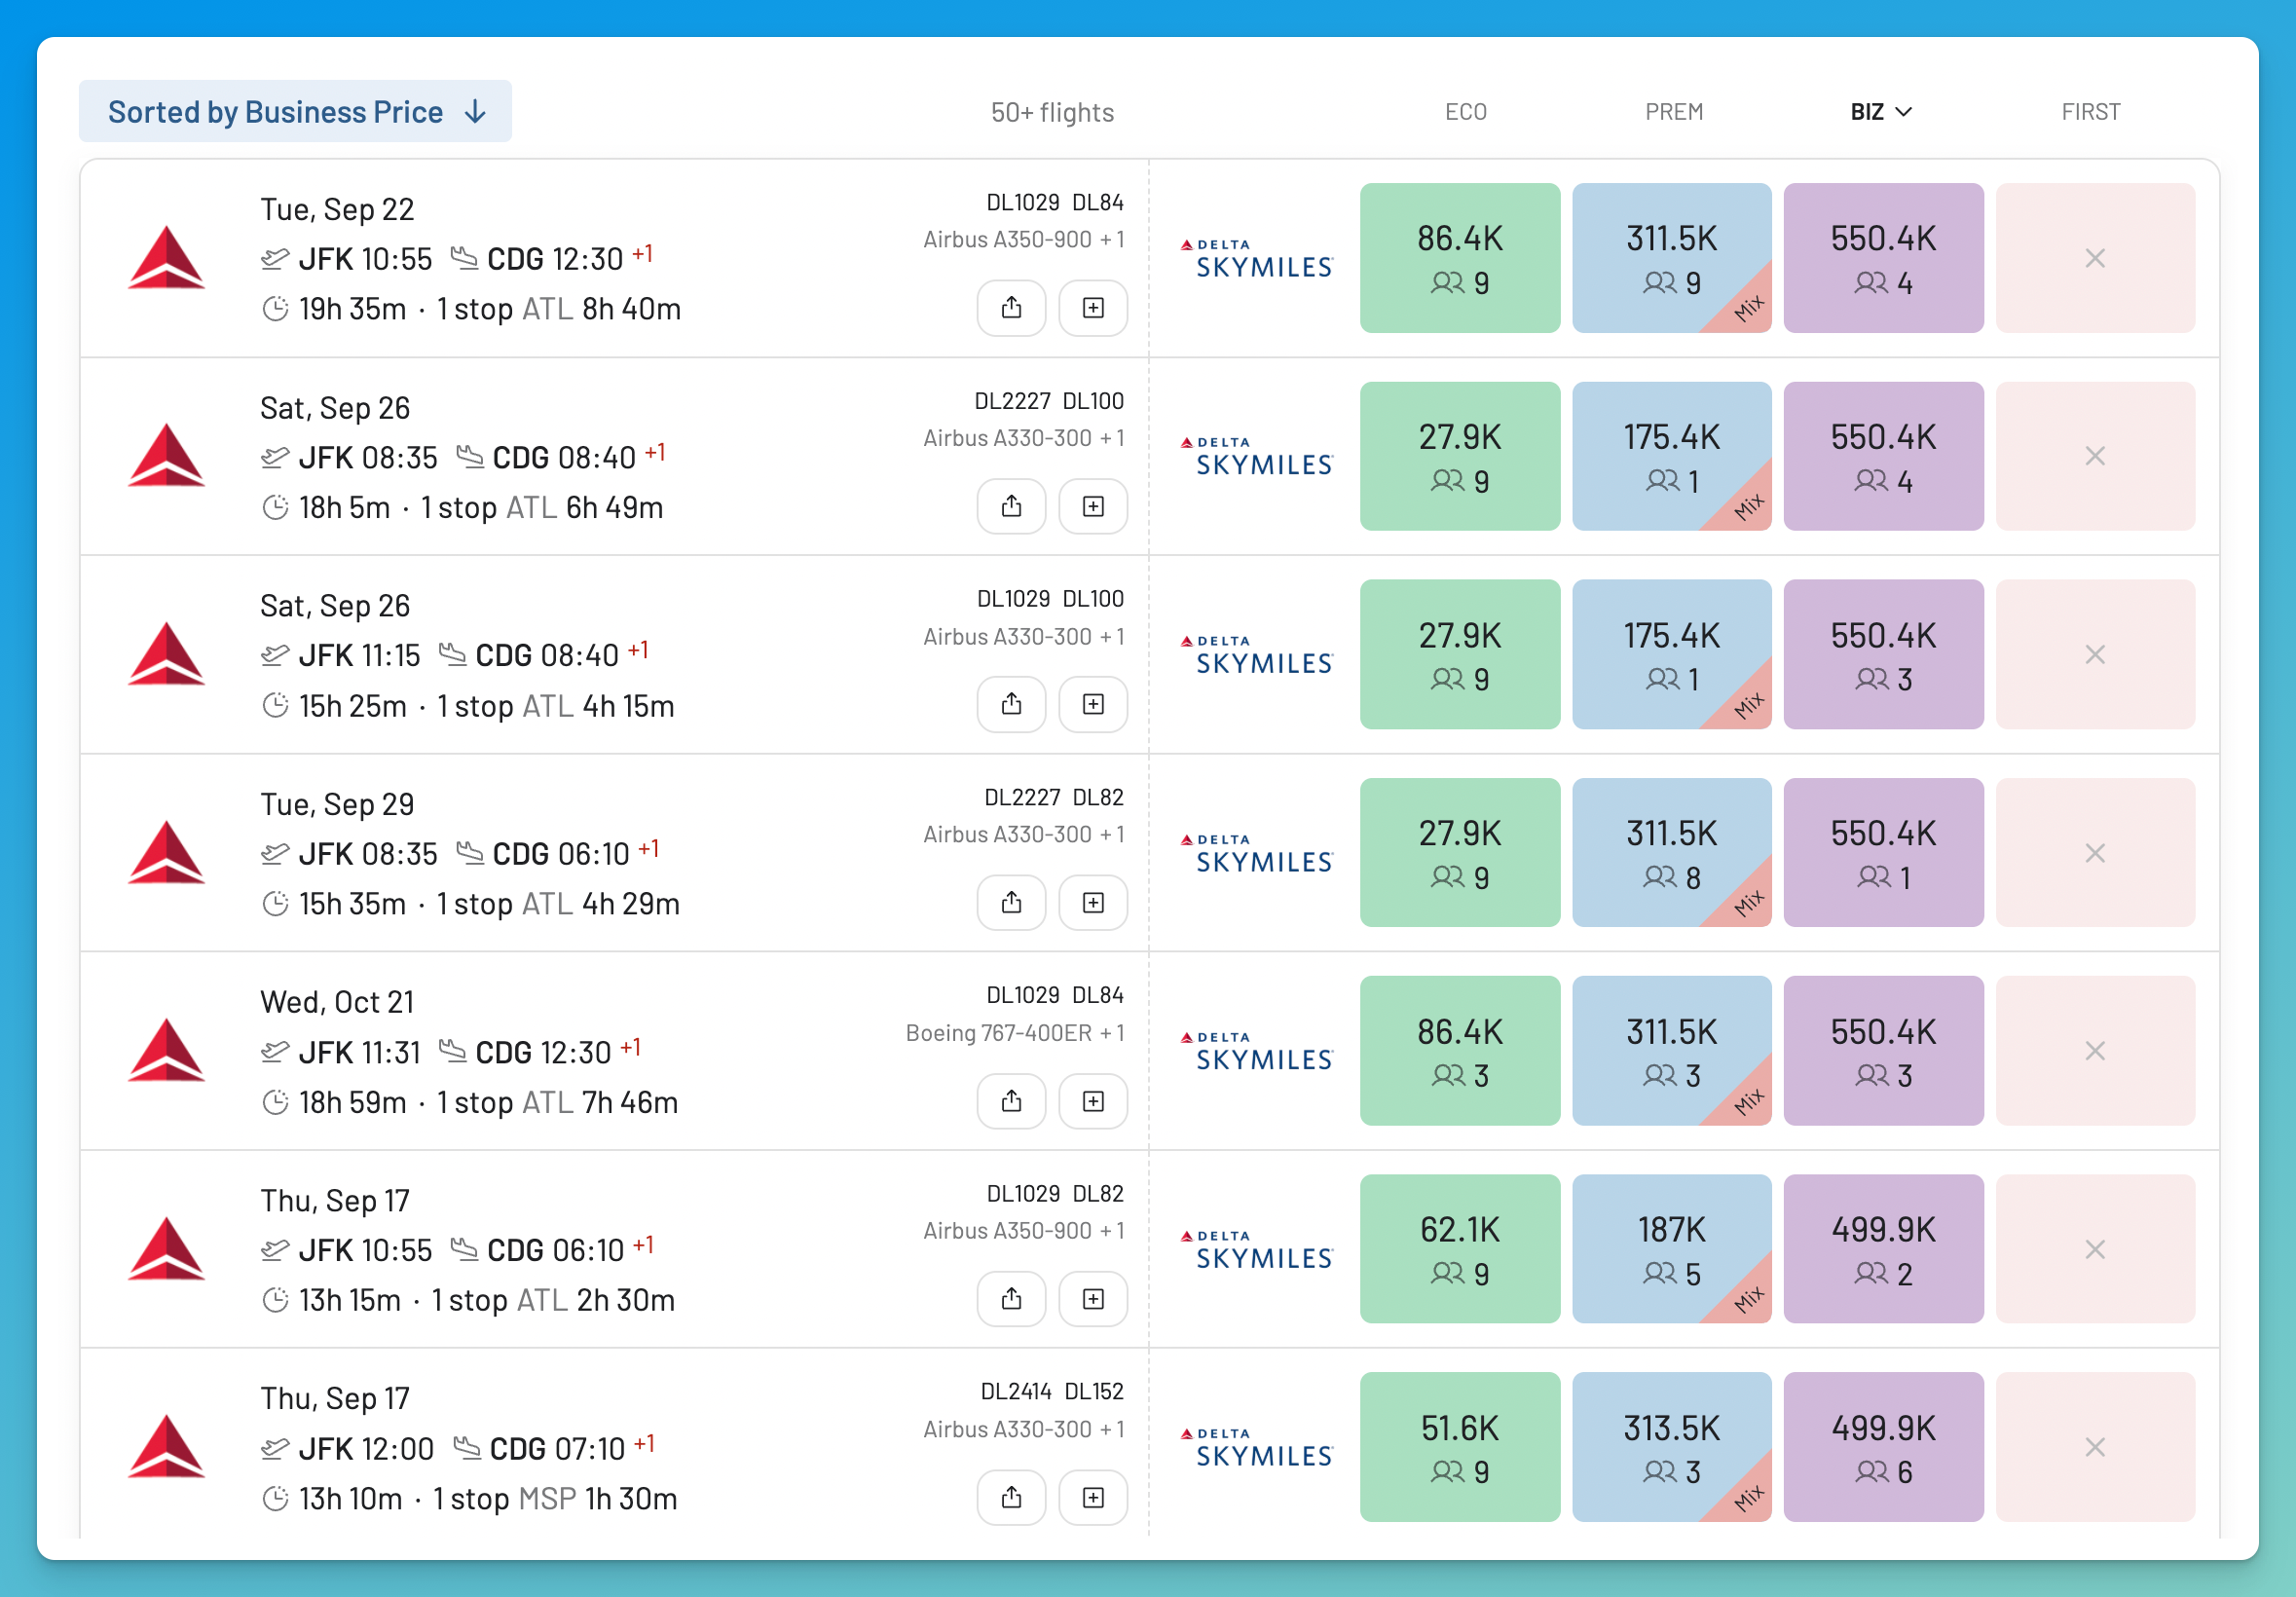Select 311.5K premium fare on Tue Sep 29
The width and height of the screenshot is (2296, 1597).
click(1671, 853)
